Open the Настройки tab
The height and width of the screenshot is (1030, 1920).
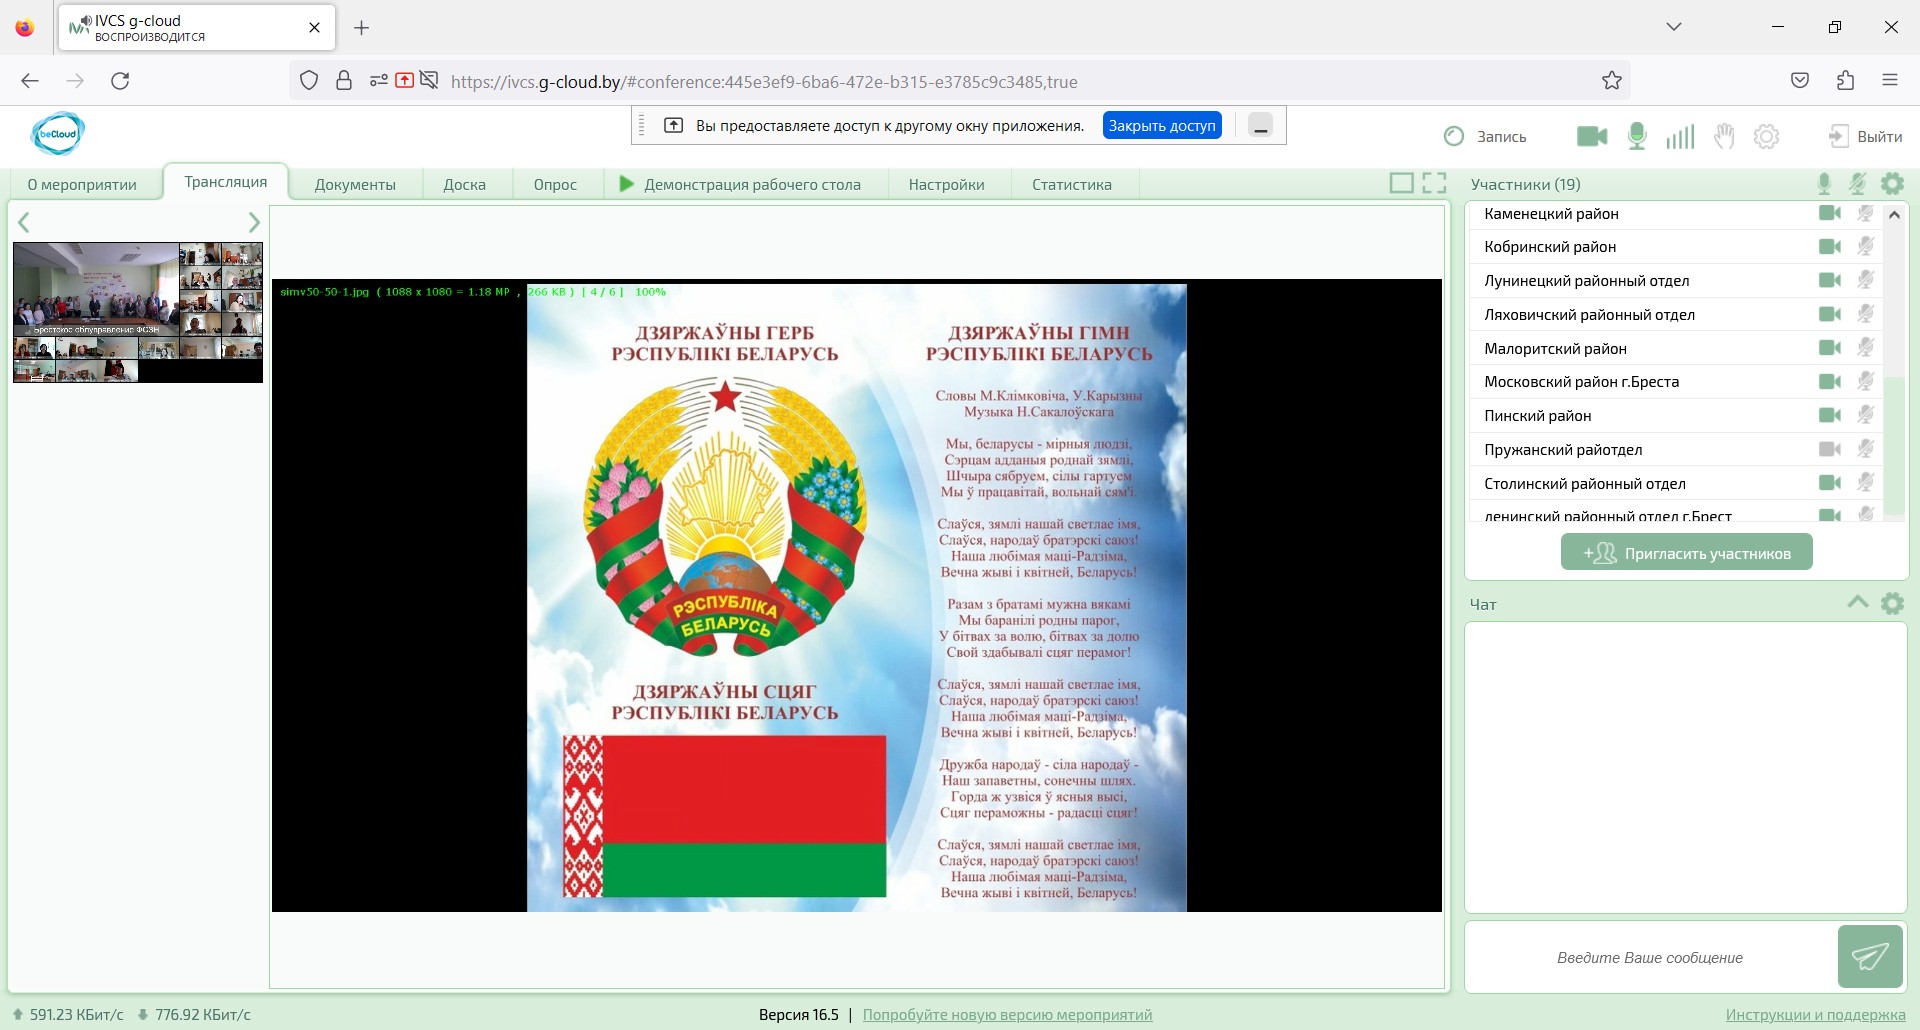tap(946, 184)
